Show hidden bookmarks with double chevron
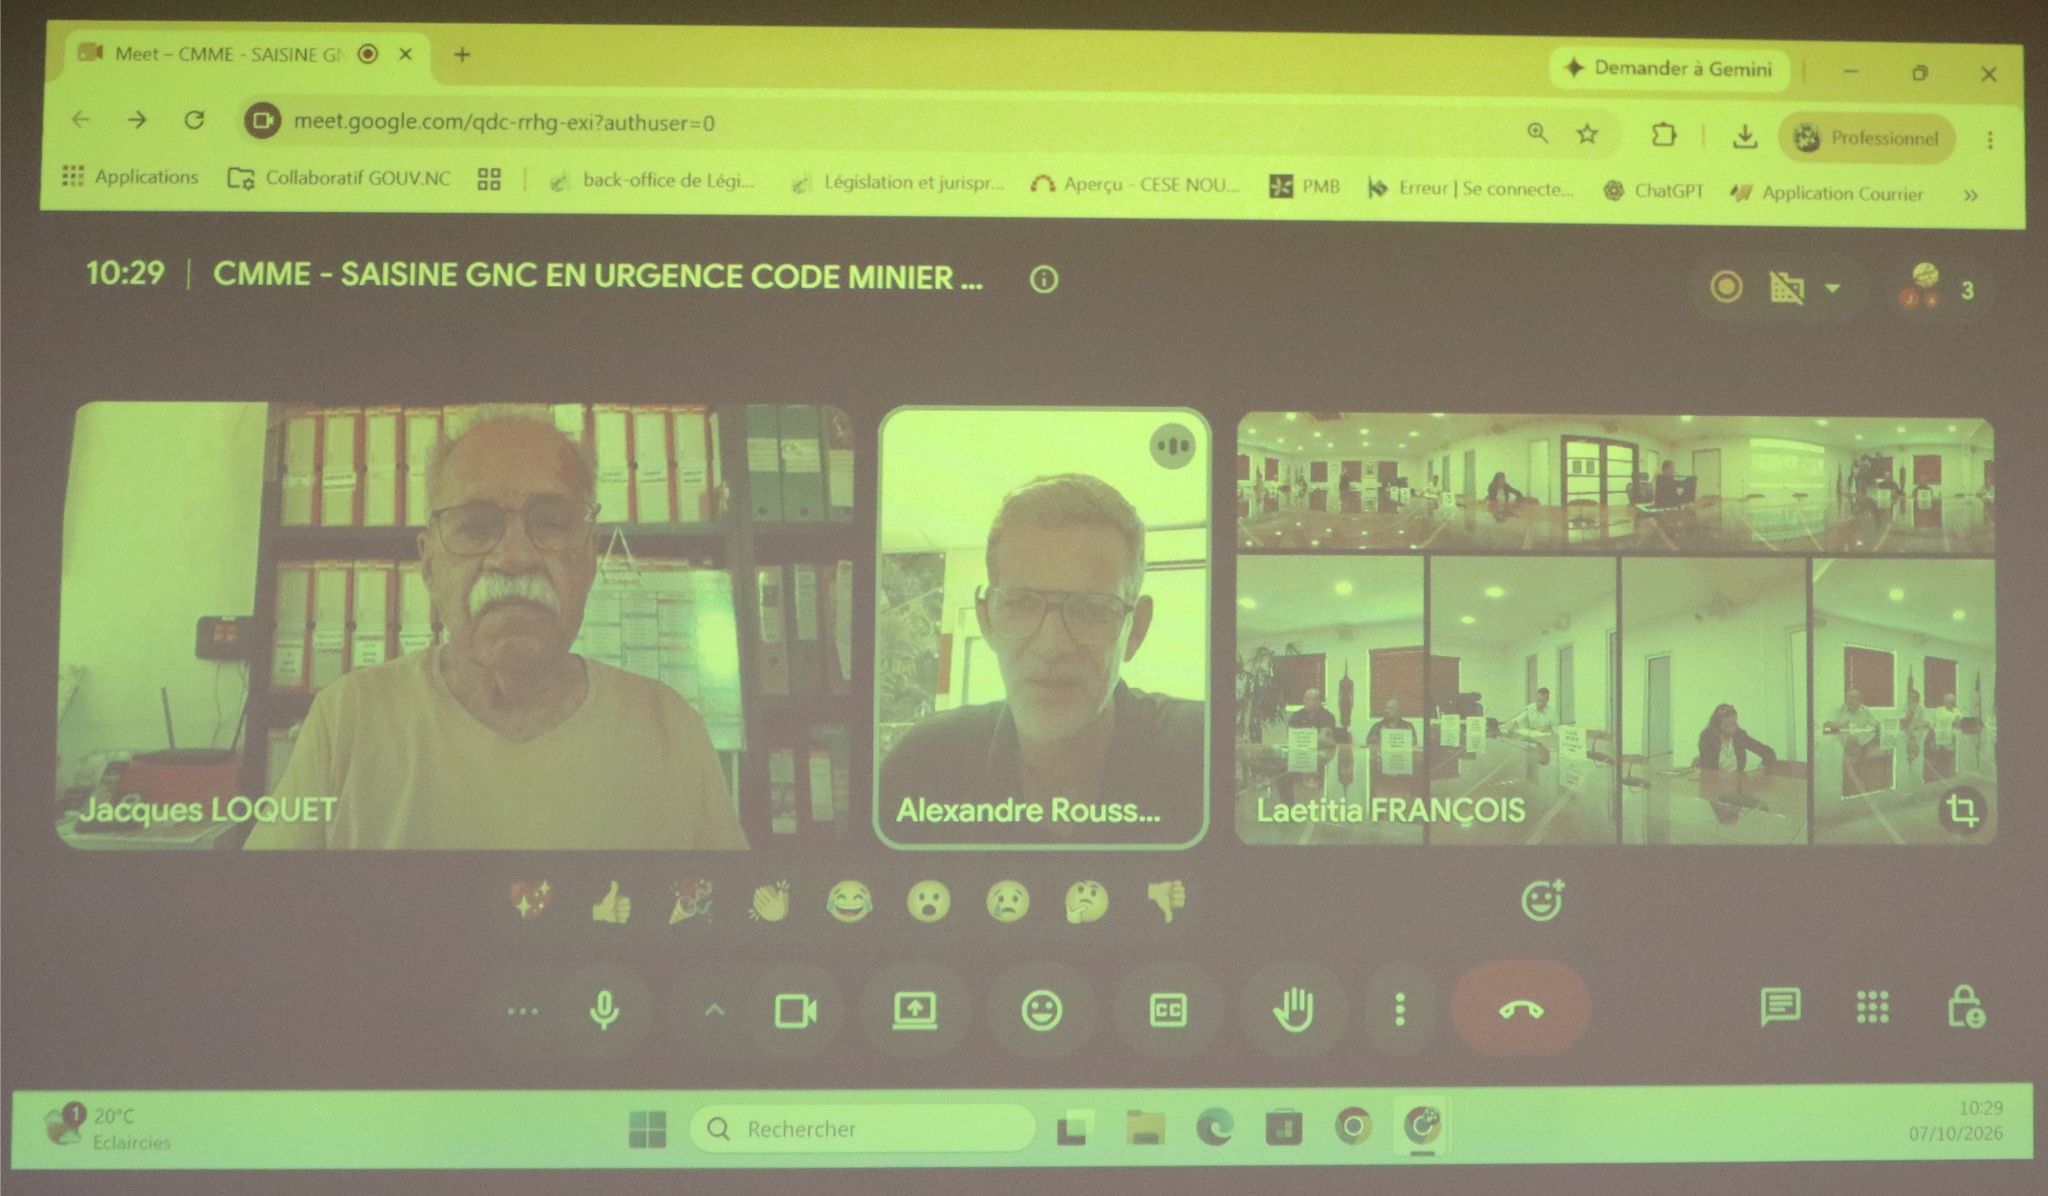This screenshot has height=1196, width=2048. 1970,195
